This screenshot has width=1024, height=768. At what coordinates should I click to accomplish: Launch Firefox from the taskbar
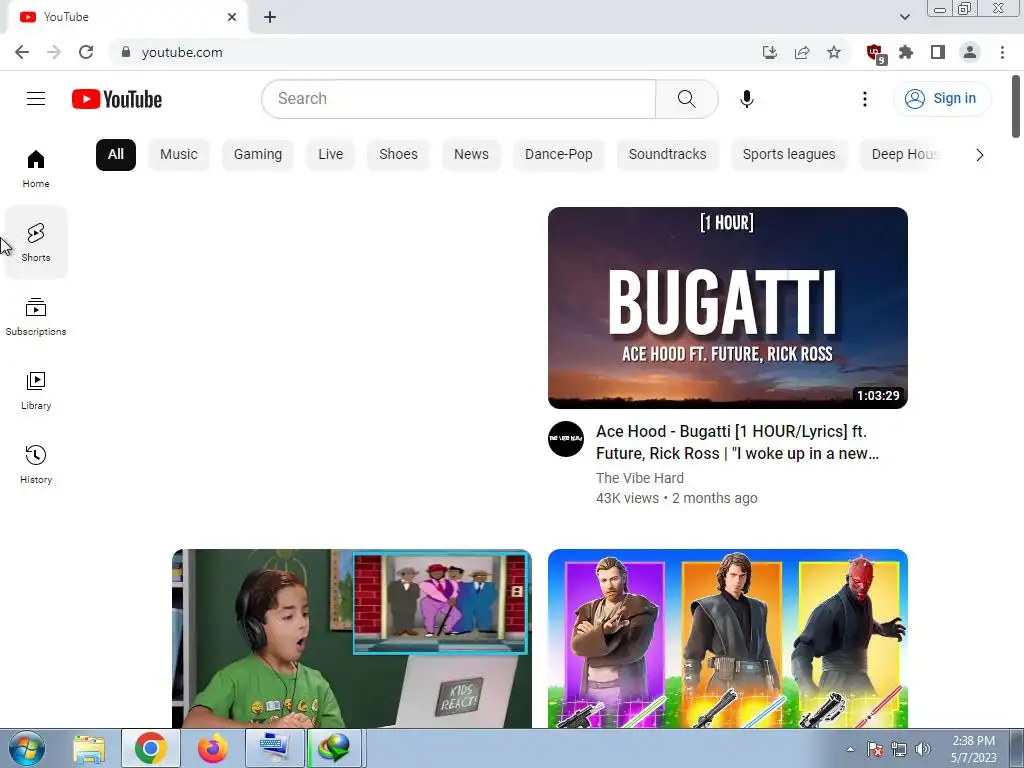click(213, 748)
